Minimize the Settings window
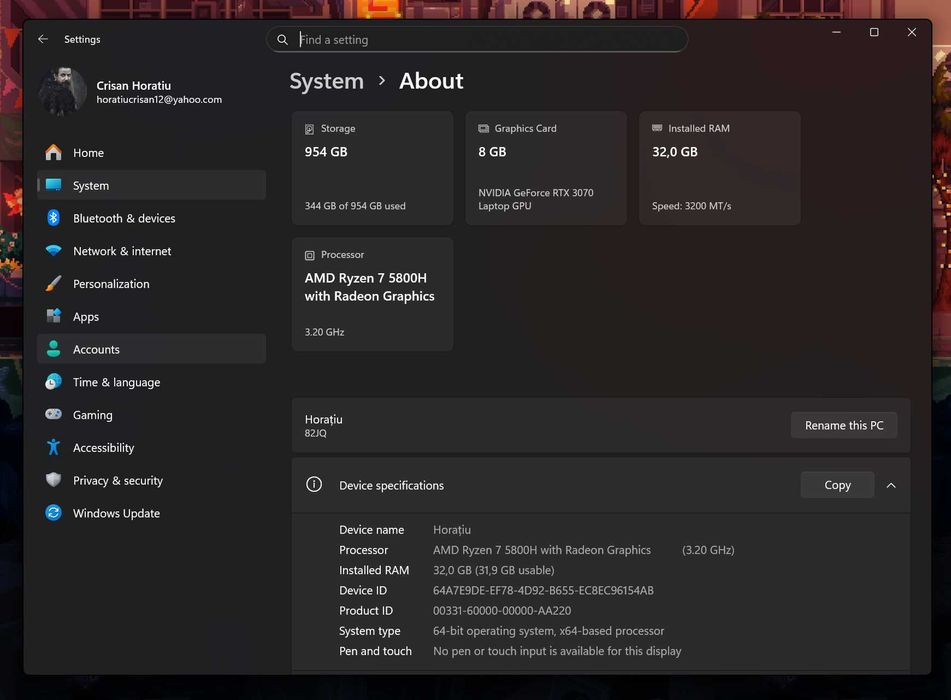Image resolution: width=951 pixels, height=700 pixels. (x=836, y=32)
